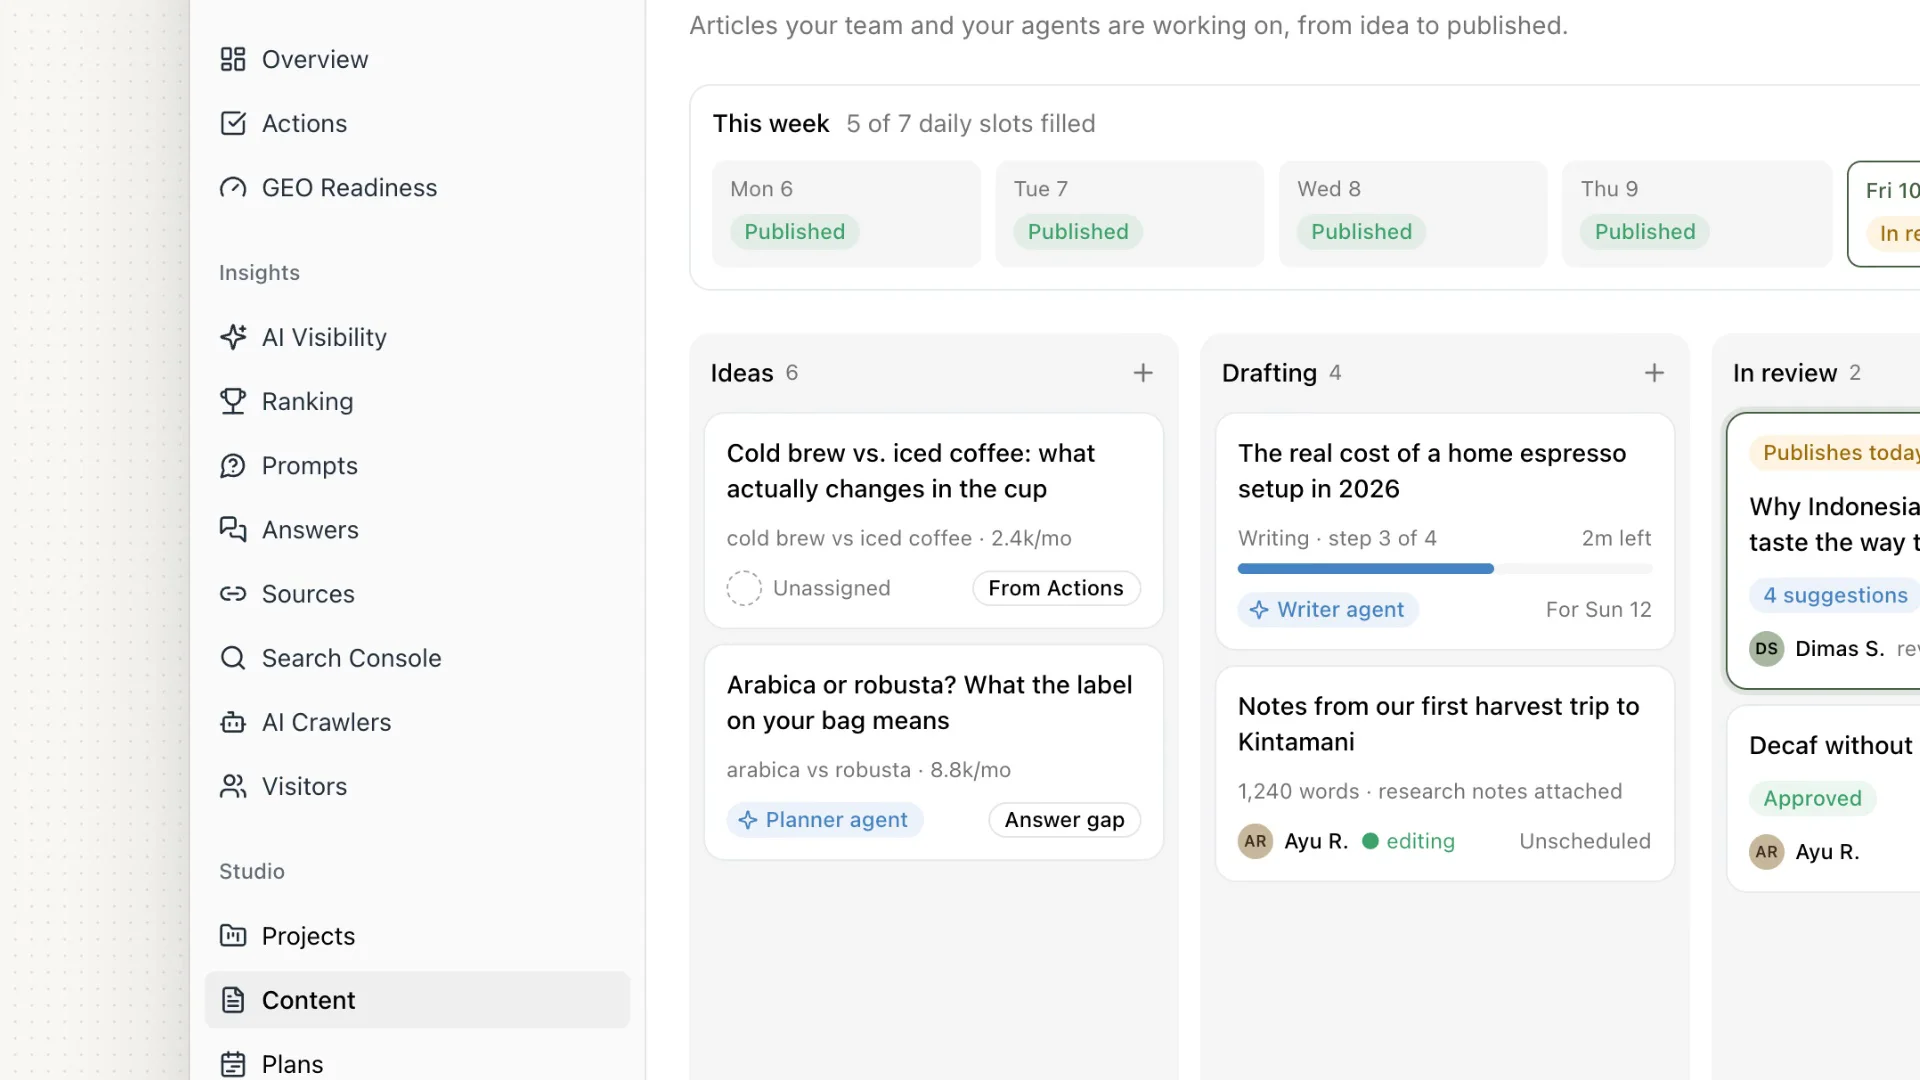Click Dimas S. avatar in review card

(x=1766, y=649)
